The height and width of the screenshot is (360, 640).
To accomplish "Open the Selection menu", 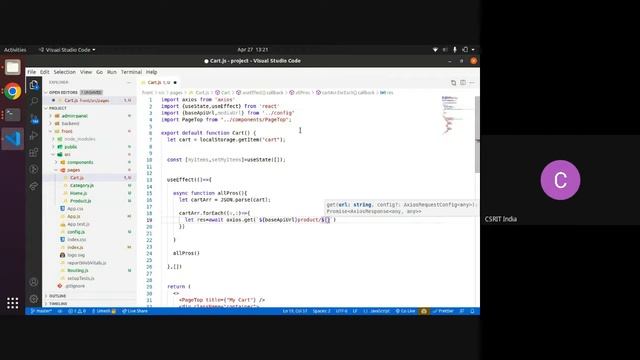I will click(x=64, y=72).
